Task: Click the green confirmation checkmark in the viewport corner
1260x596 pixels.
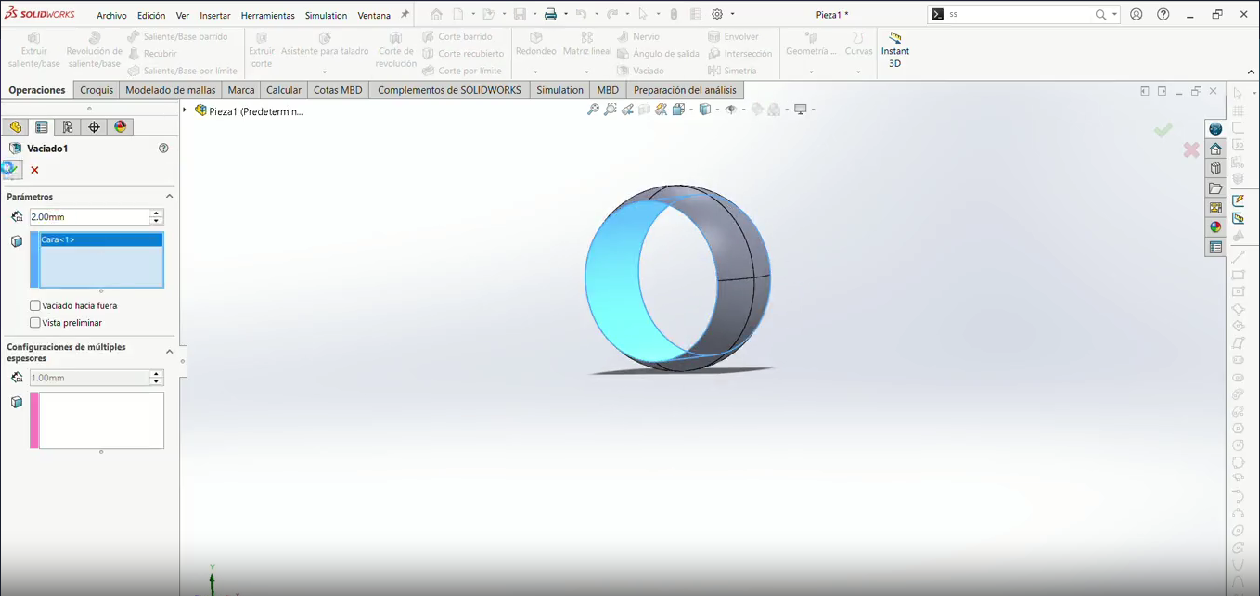Action: coord(1162,130)
